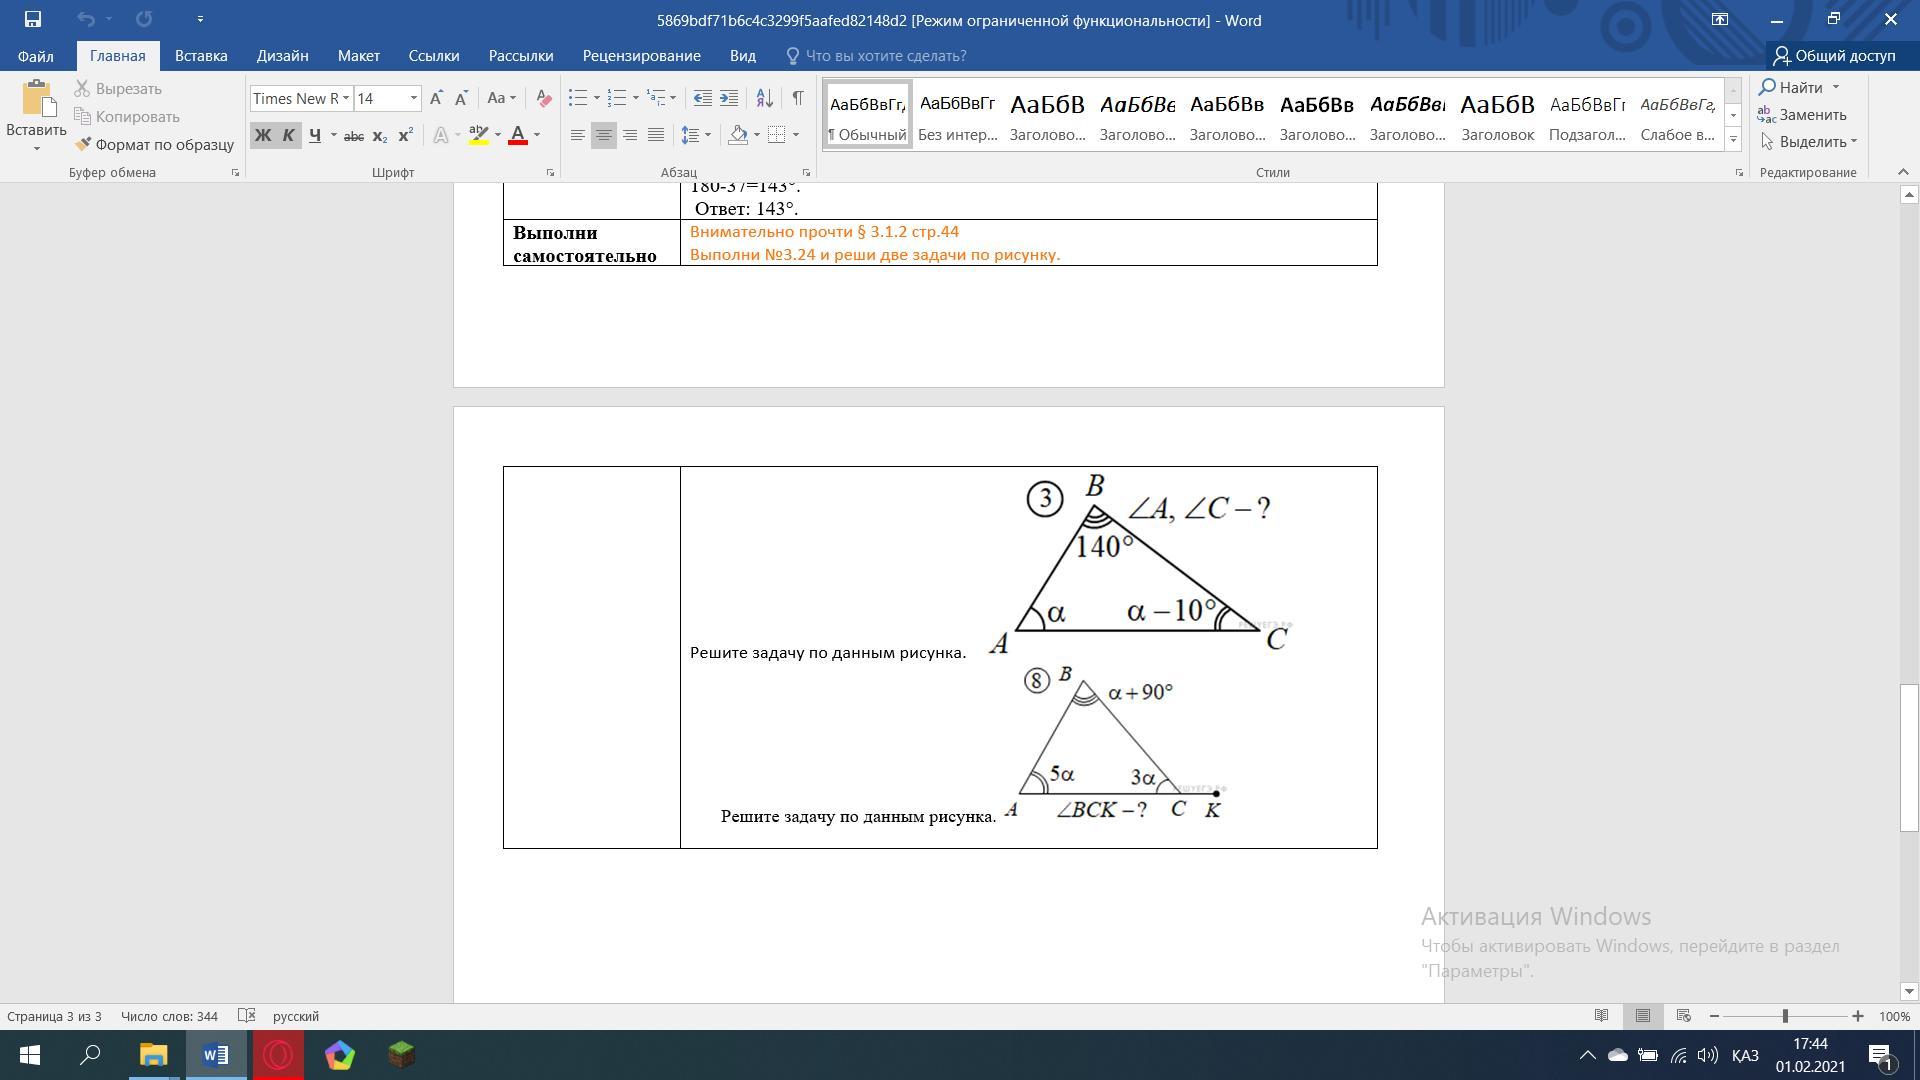Click the increase indent icon
Viewport: 1920px width, 1080px height.
point(729,98)
